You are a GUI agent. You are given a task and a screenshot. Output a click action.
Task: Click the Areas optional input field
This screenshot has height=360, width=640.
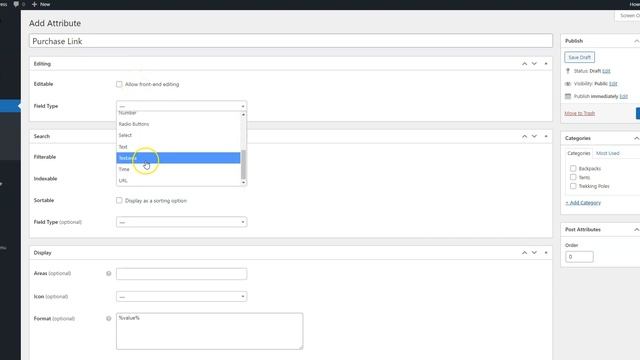181,273
